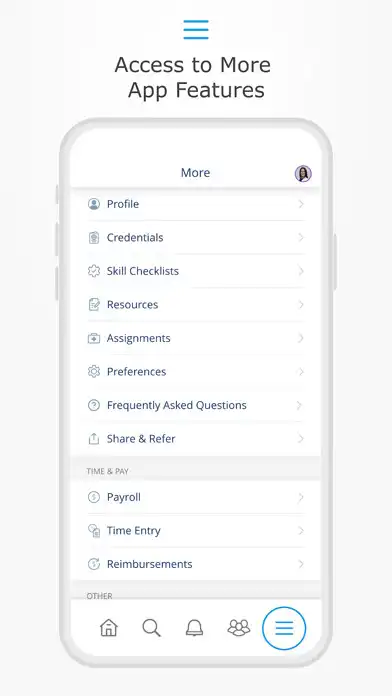The height and width of the screenshot is (696, 392).
Task: Open the Assignments menu item
Action: click(196, 338)
